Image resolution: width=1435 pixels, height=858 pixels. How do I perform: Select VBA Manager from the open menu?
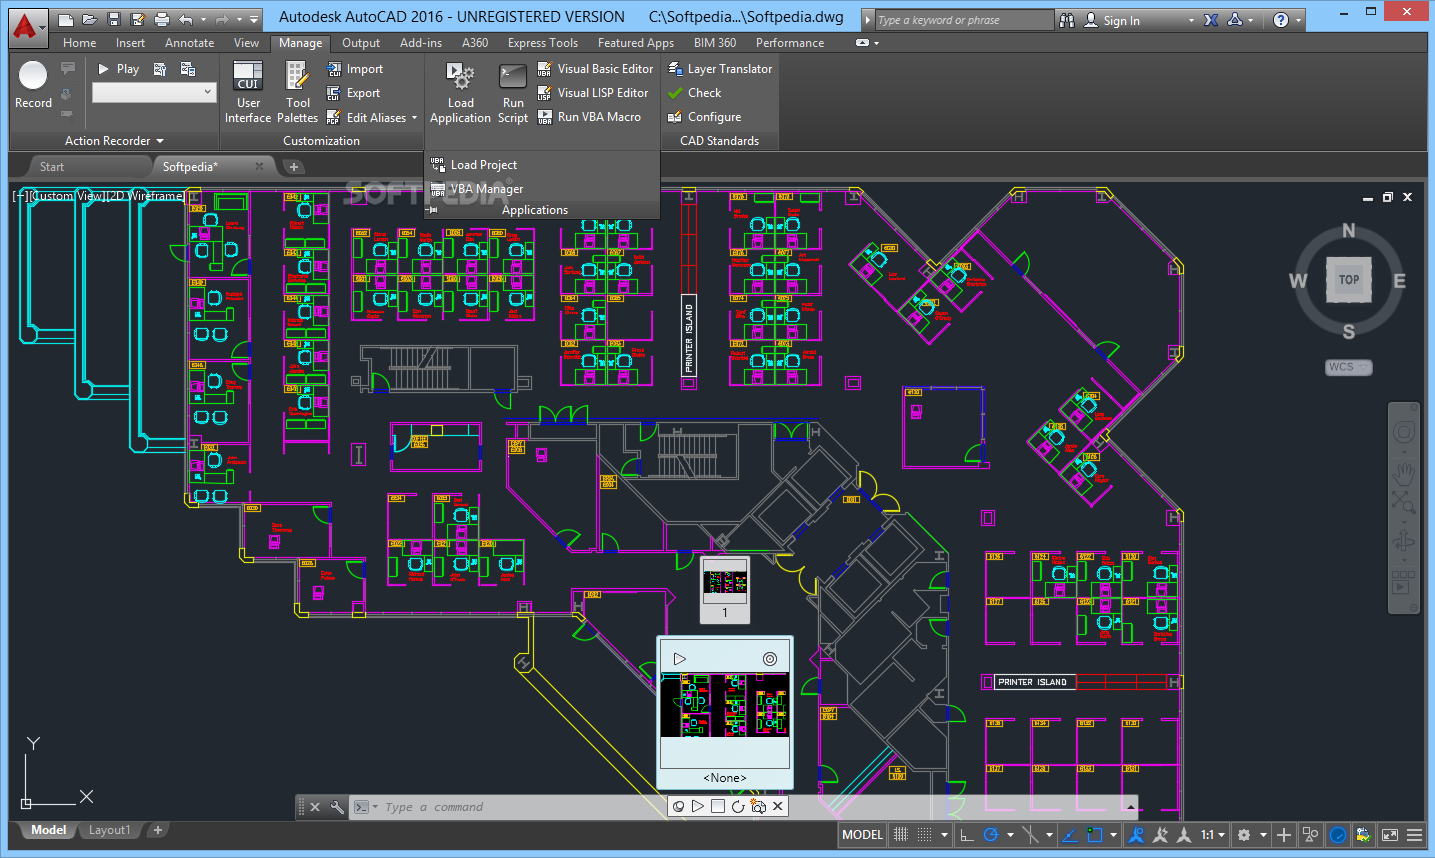click(x=486, y=188)
